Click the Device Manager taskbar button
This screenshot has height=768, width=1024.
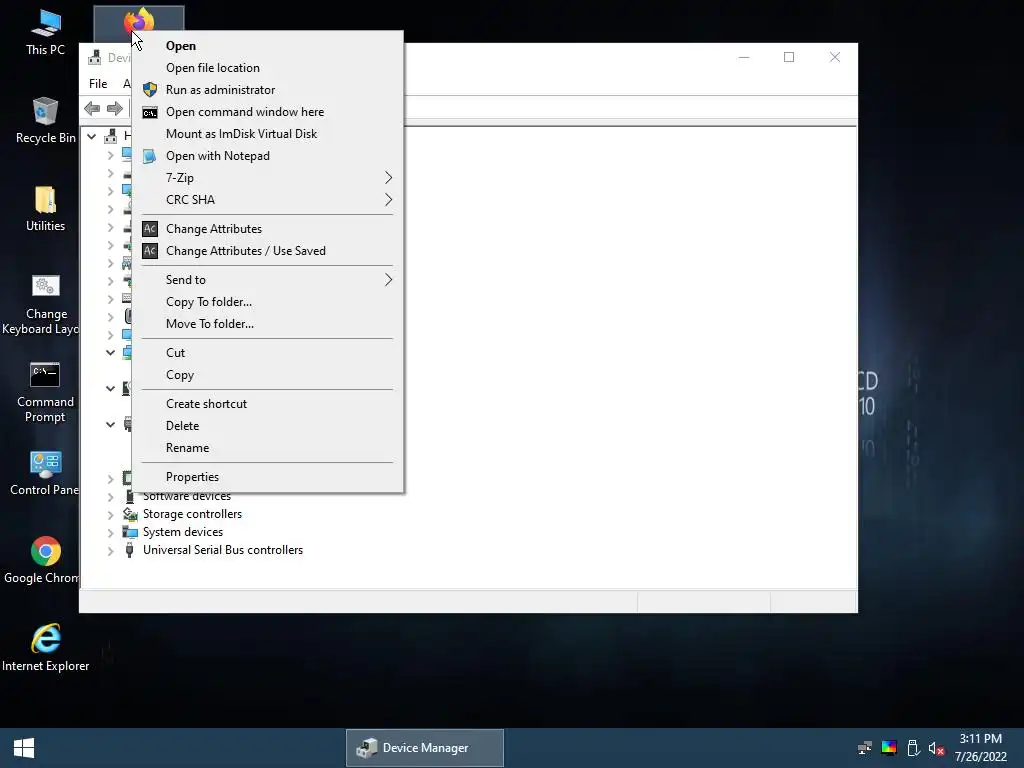point(424,748)
